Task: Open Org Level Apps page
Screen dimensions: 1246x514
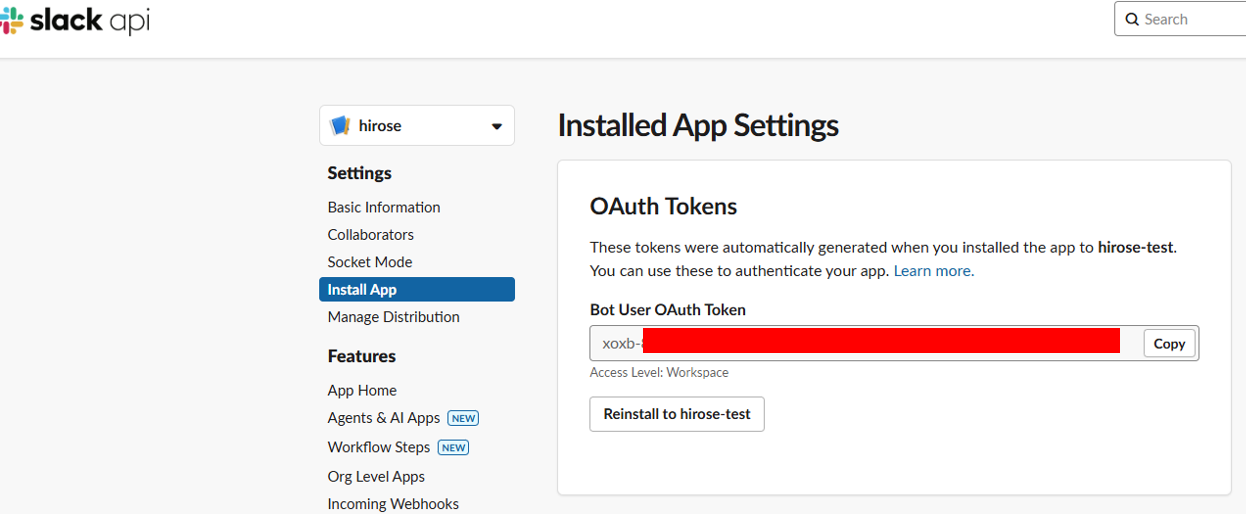Action: [x=376, y=476]
